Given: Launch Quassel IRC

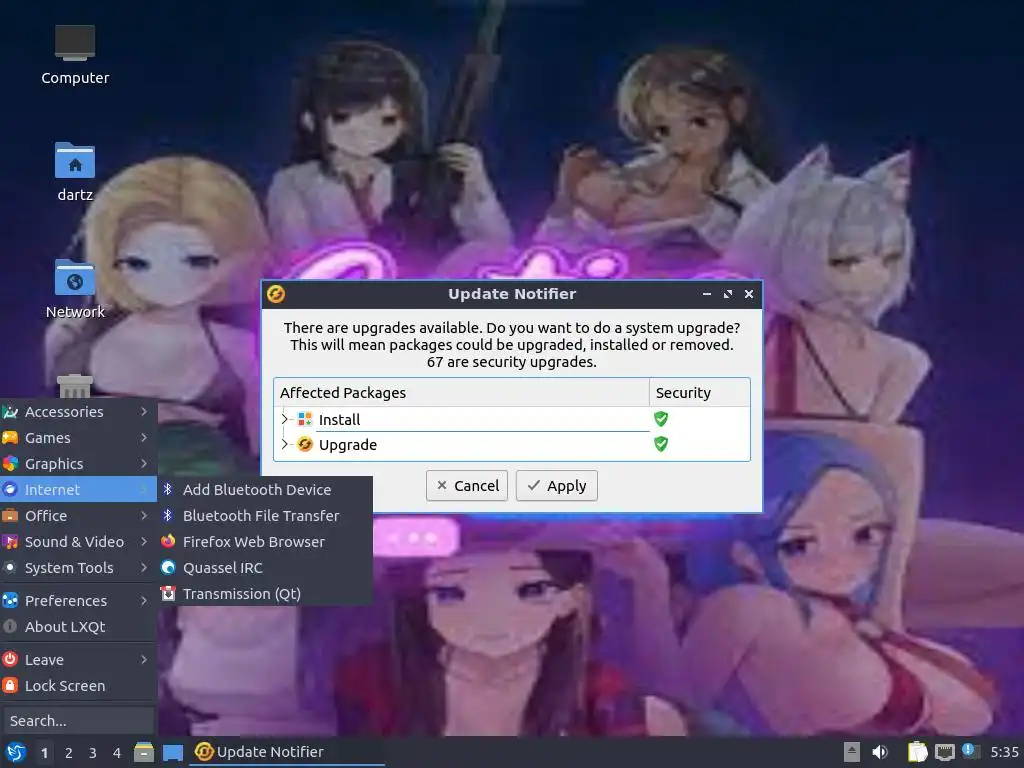Looking at the screenshot, I should click(x=265, y=568).
